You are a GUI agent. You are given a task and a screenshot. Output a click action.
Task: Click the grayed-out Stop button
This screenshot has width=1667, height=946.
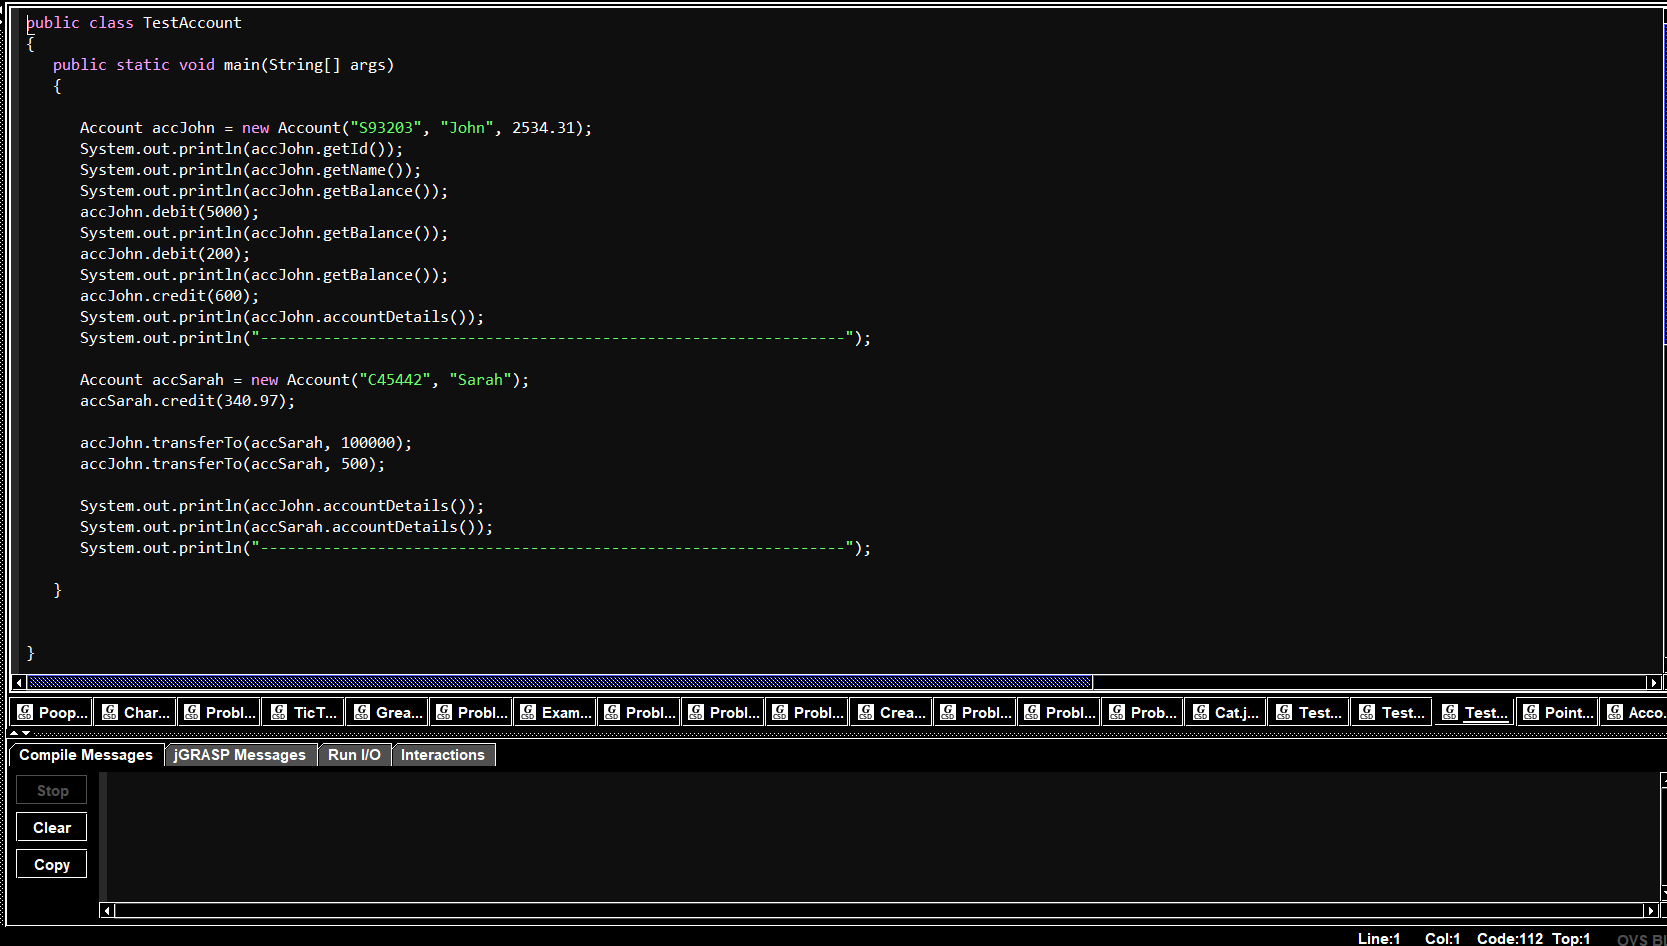coord(51,789)
